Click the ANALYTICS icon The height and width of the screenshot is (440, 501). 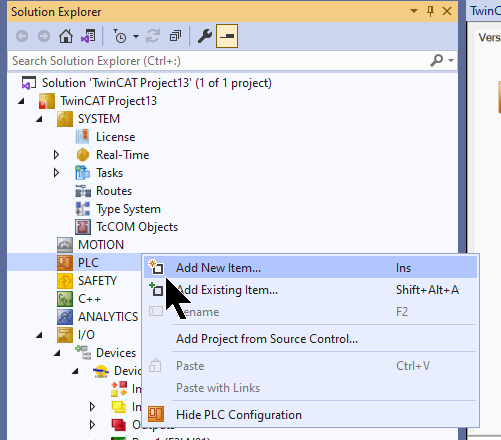point(65,317)
